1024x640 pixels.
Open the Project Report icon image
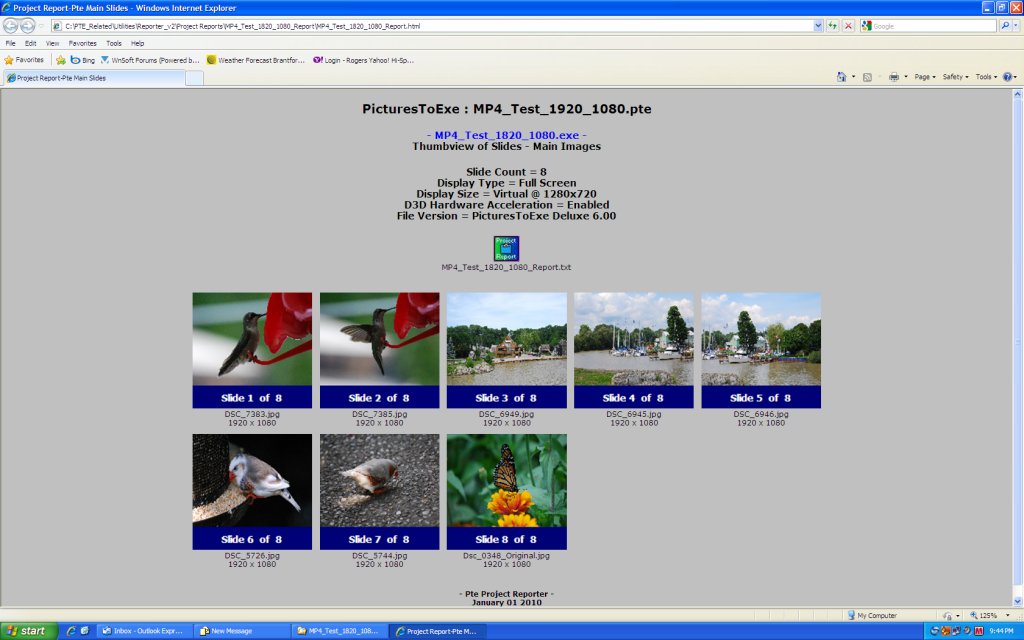pos(506,248)
